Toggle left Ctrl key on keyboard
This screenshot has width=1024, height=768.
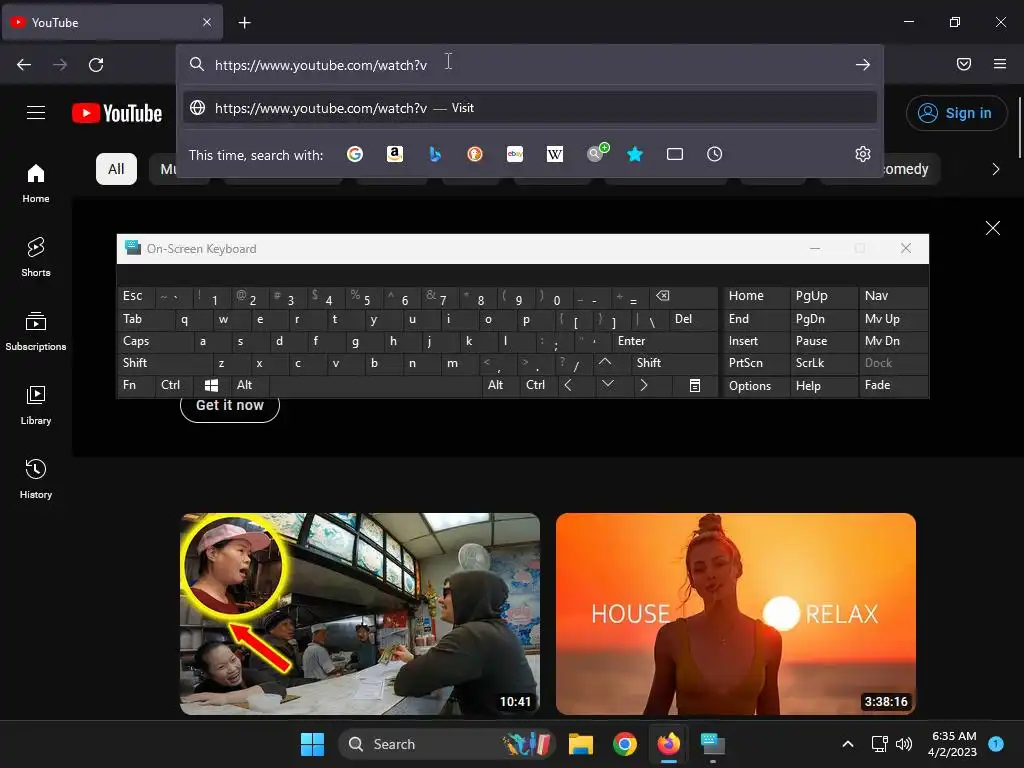[x=175, y=385]
